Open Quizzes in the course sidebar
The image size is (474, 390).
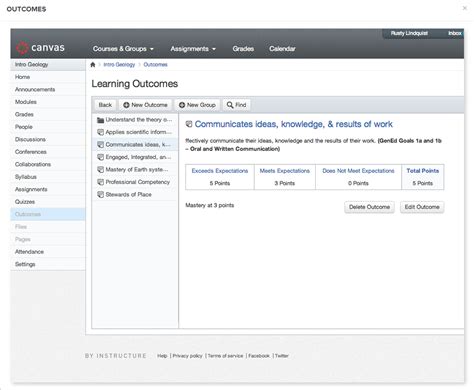pos(48,202)
